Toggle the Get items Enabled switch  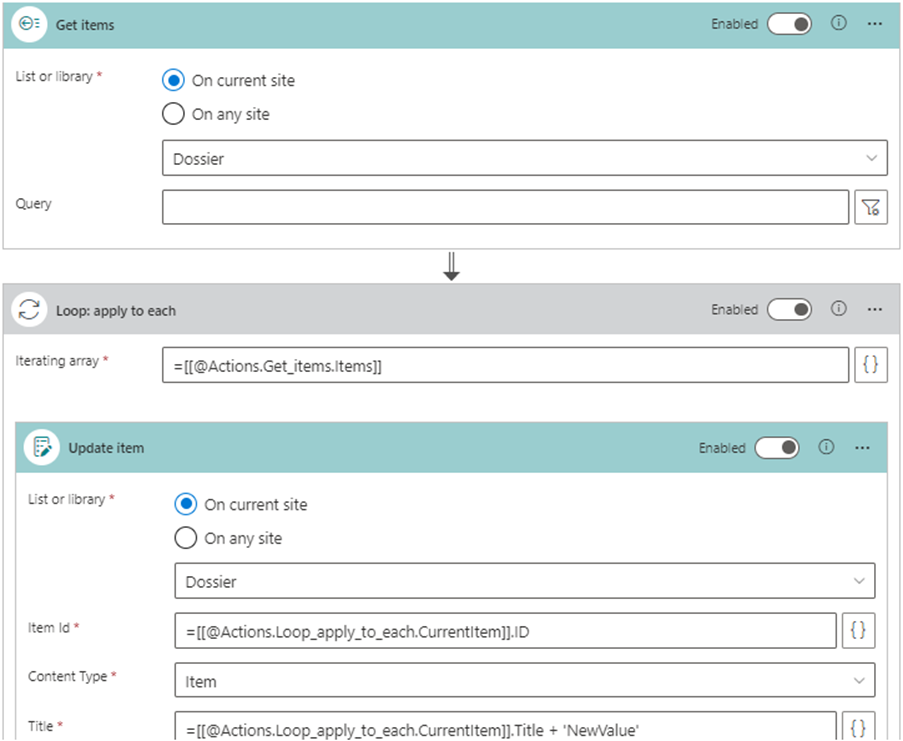[x=789, y=24]
